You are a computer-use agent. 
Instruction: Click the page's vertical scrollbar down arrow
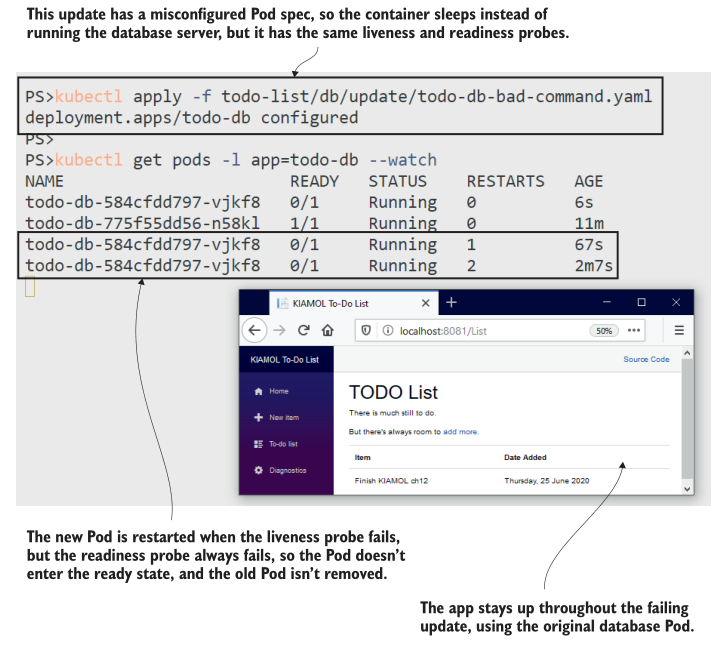[687, 487]
